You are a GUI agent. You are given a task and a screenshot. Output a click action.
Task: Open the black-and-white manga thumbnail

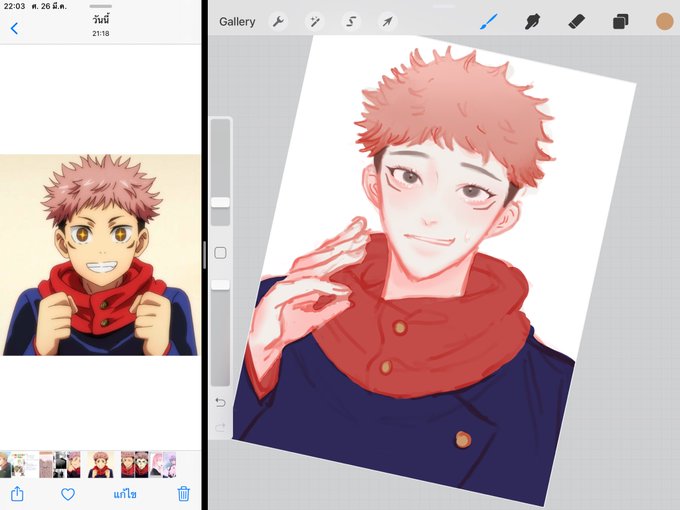[59, 464]
